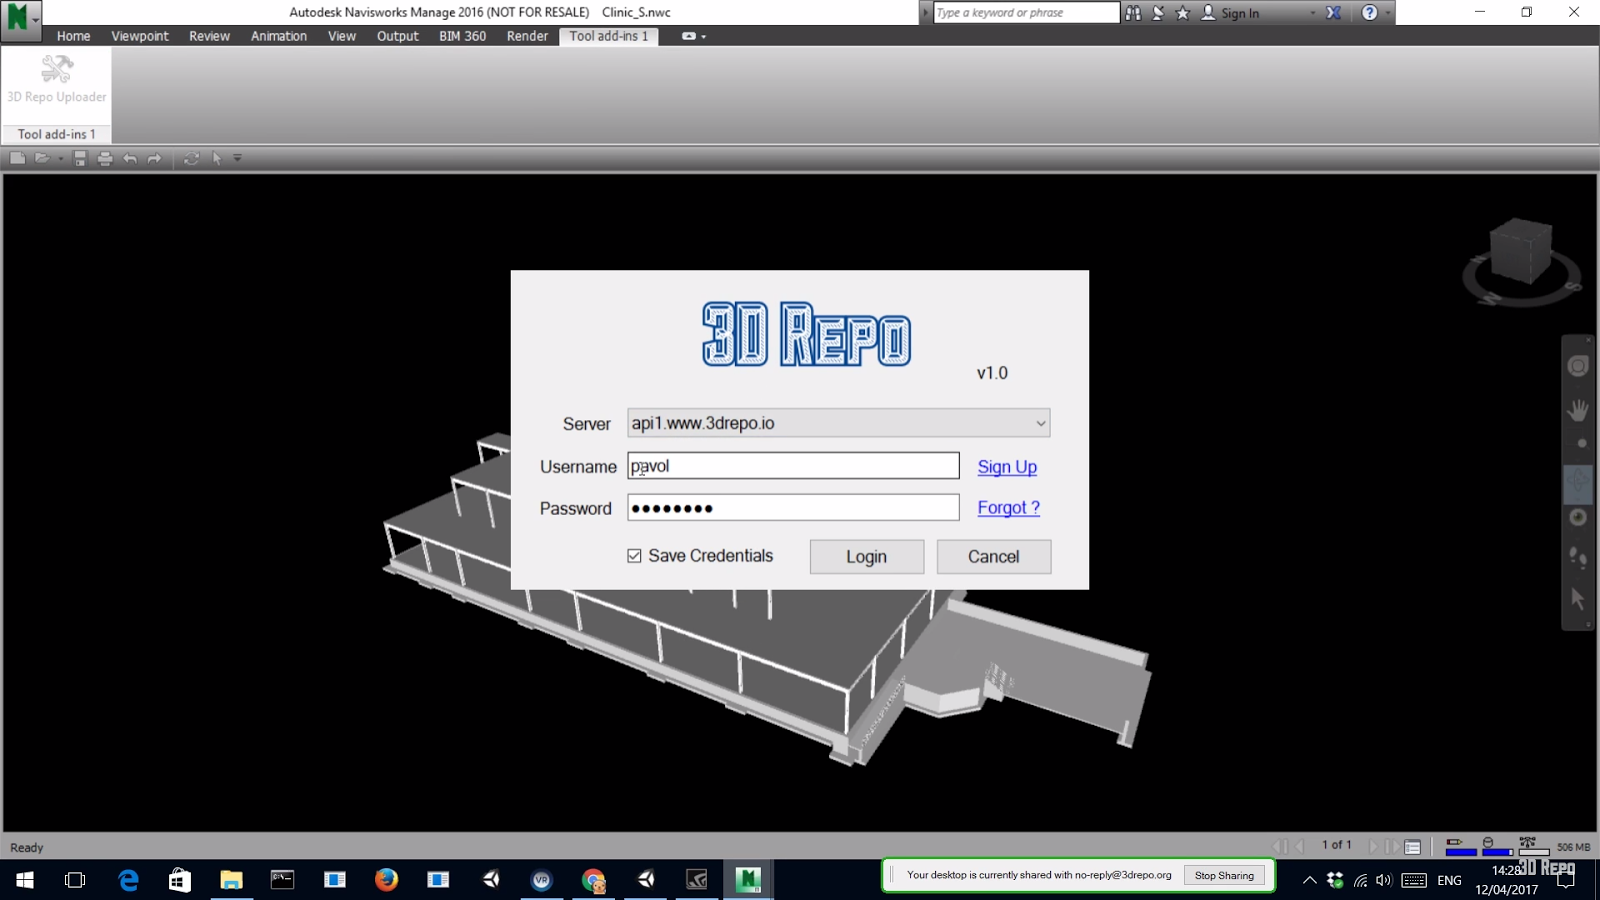Open Microsoft Edge from the taskbar
Screen dimensions: 1600x900
[x=128, y=880]
